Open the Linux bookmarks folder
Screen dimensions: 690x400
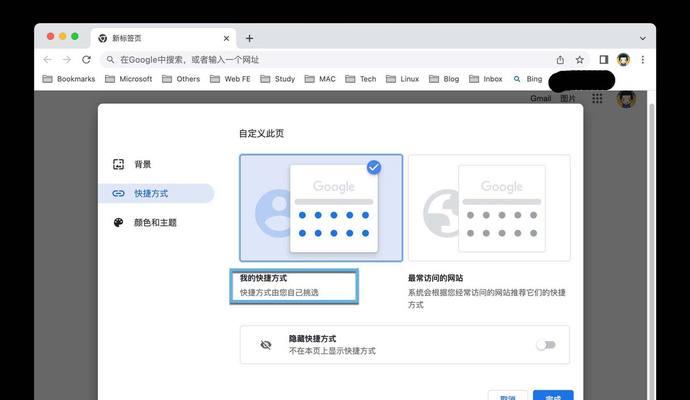[x=402, y=79]
